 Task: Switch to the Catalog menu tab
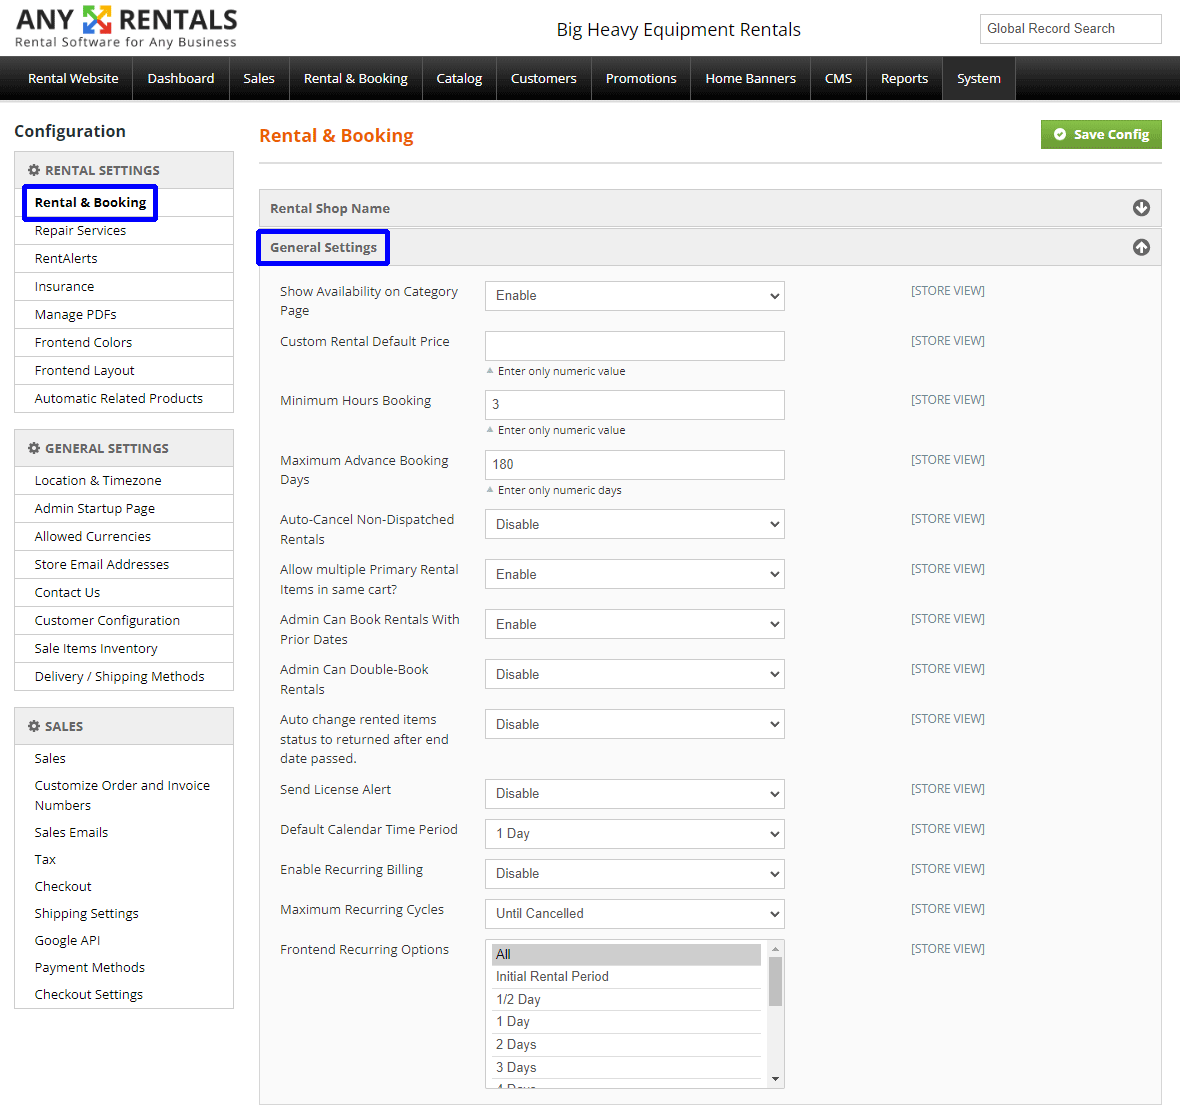click(x=459, y=78)
